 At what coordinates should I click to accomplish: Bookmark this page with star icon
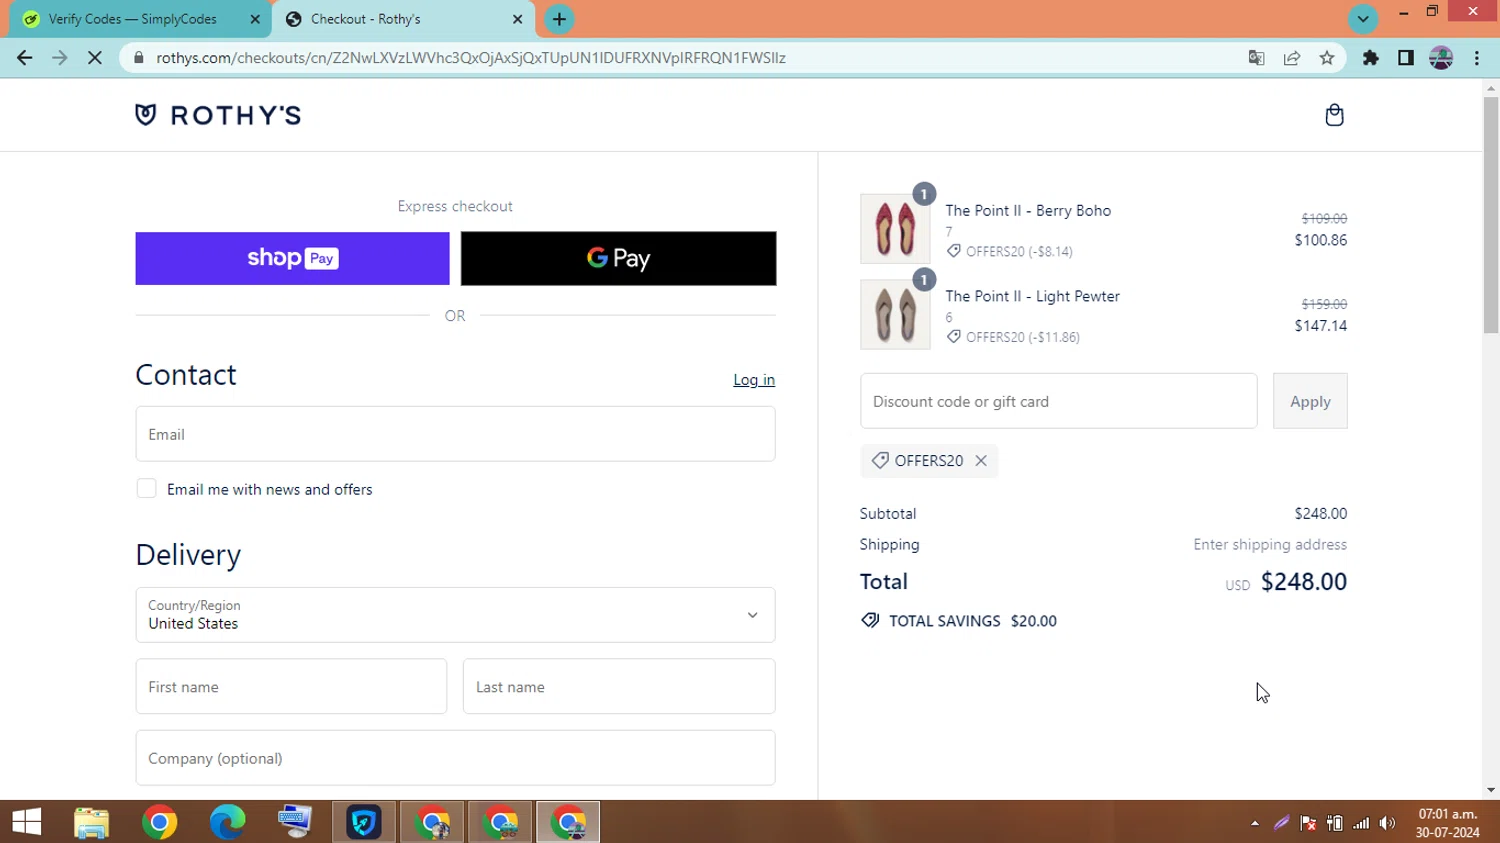(1327, 58)
